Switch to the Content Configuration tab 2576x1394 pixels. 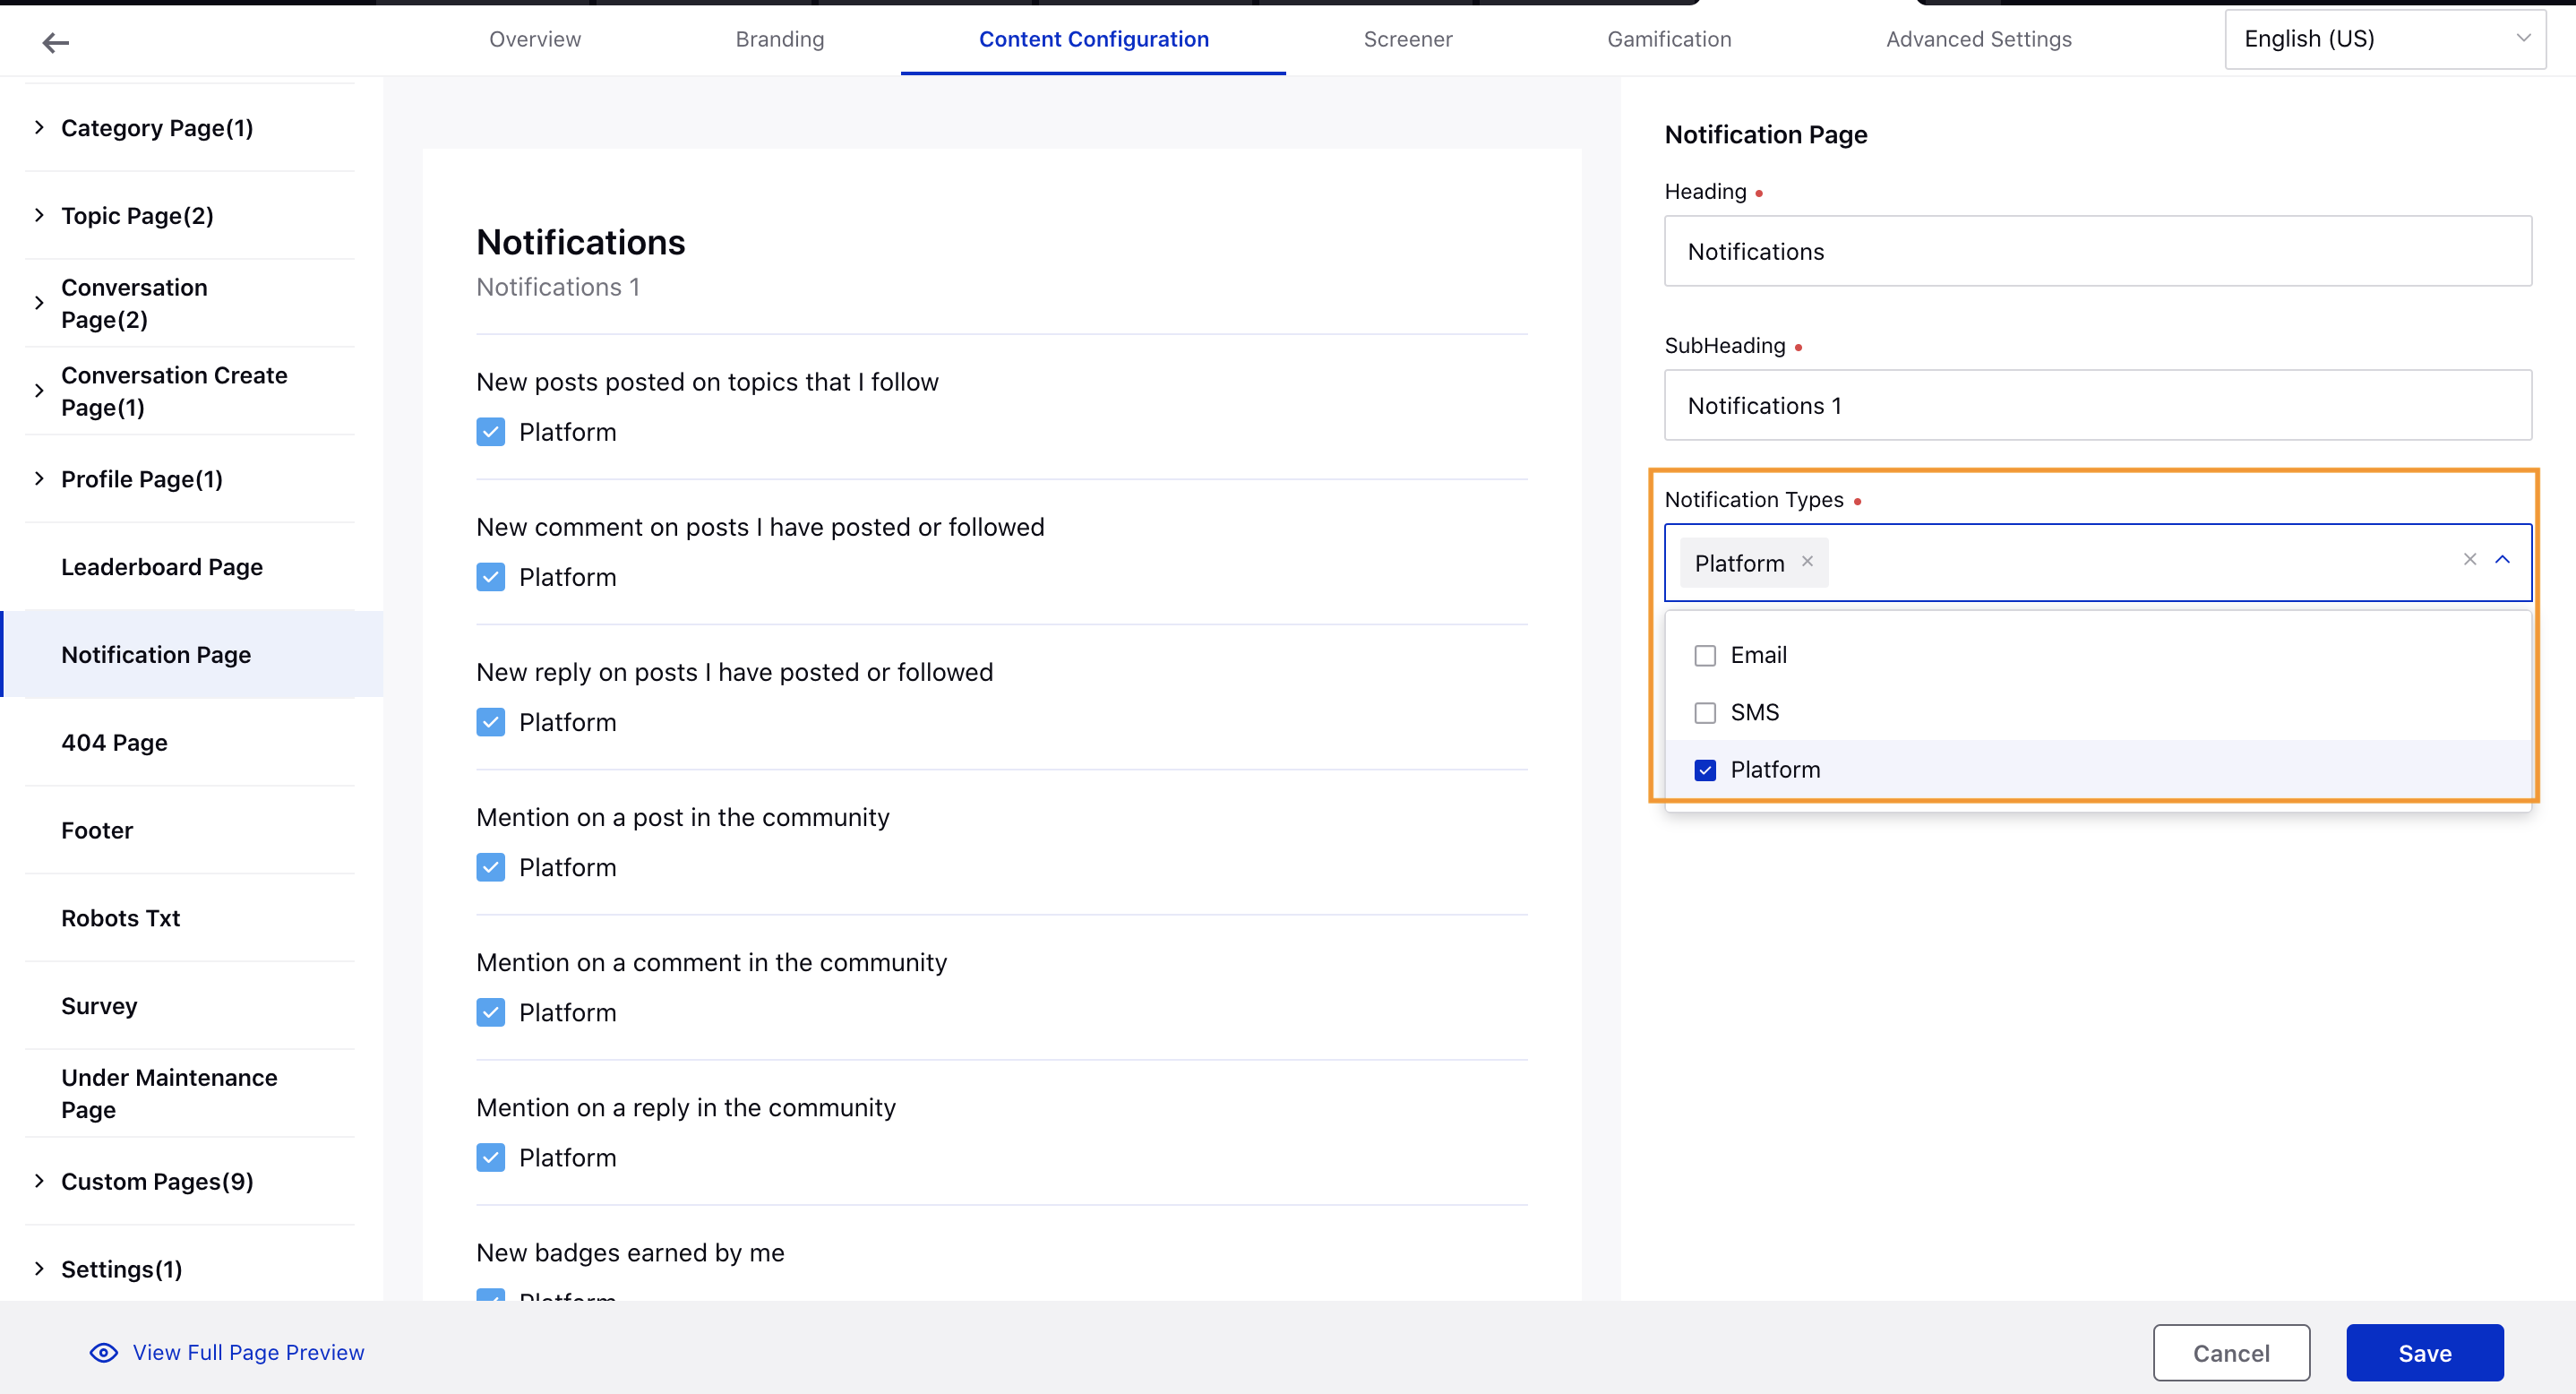pyautogui.click(x=1094, y=38)
